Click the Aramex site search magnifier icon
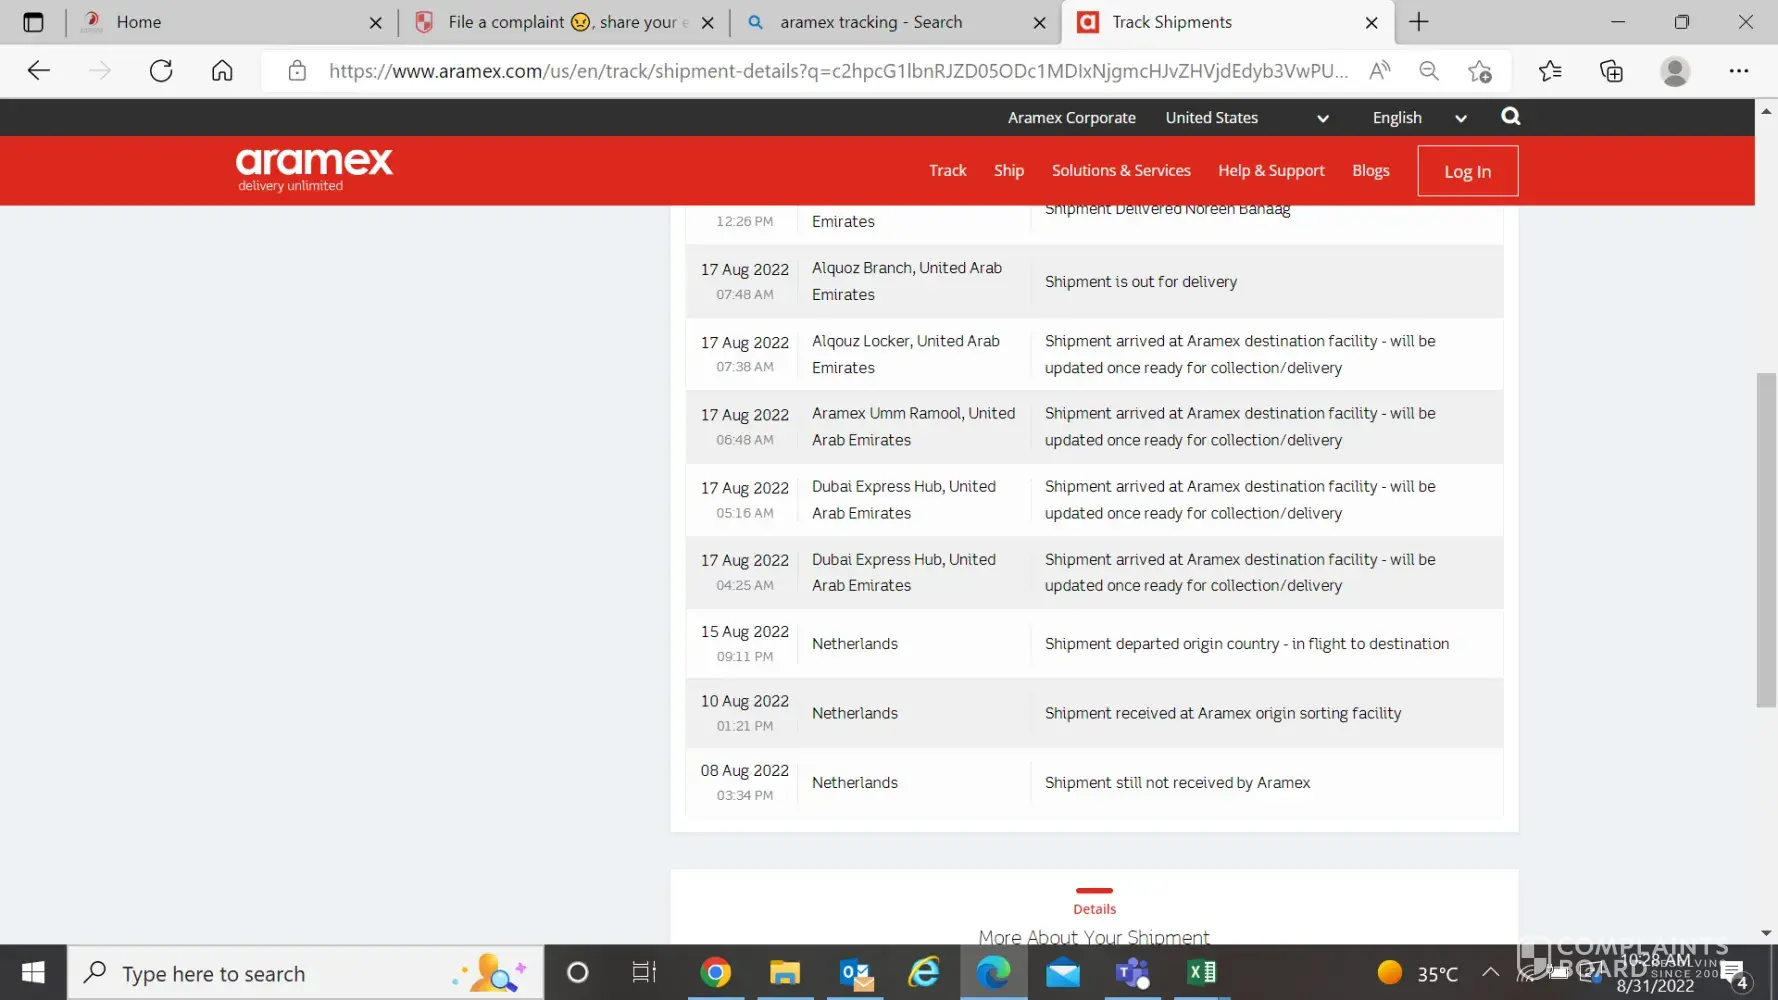Viewport: 1778px width, 1000px height. coord(1510,117)
